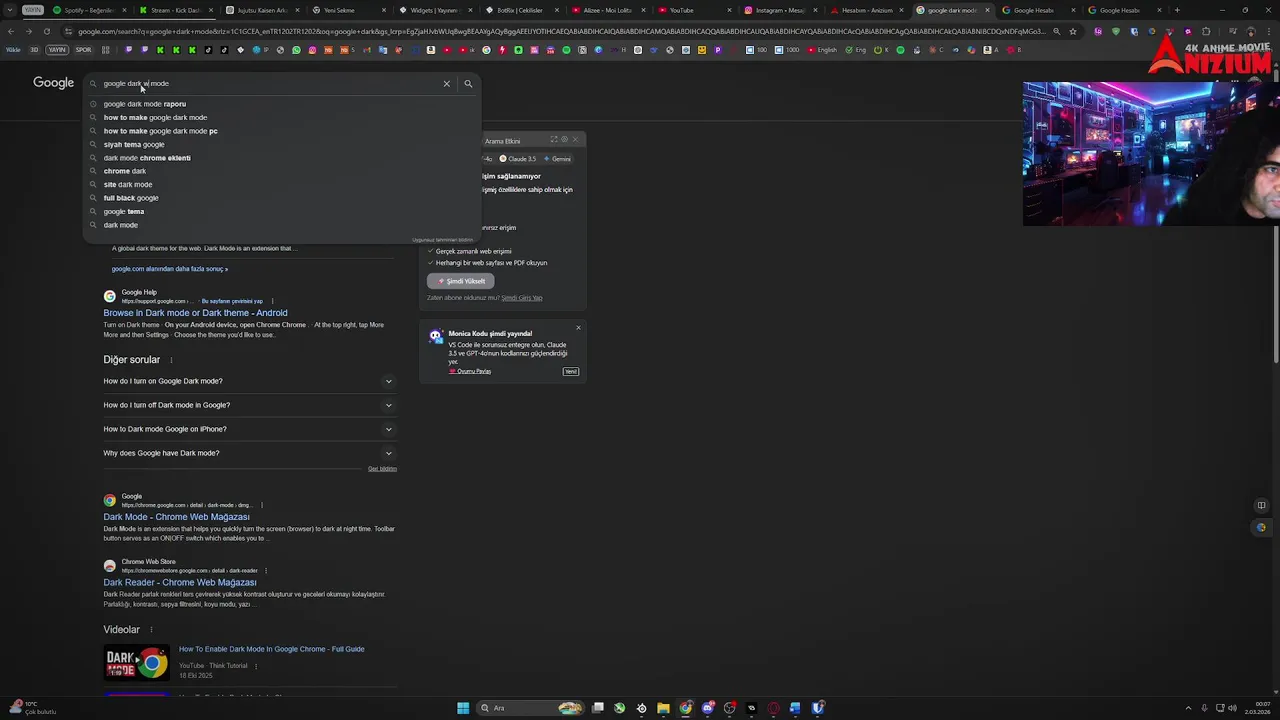Screen dimensions: 1280x720
Task: Open a new tab with the plus button
Action: (1177, 10)
